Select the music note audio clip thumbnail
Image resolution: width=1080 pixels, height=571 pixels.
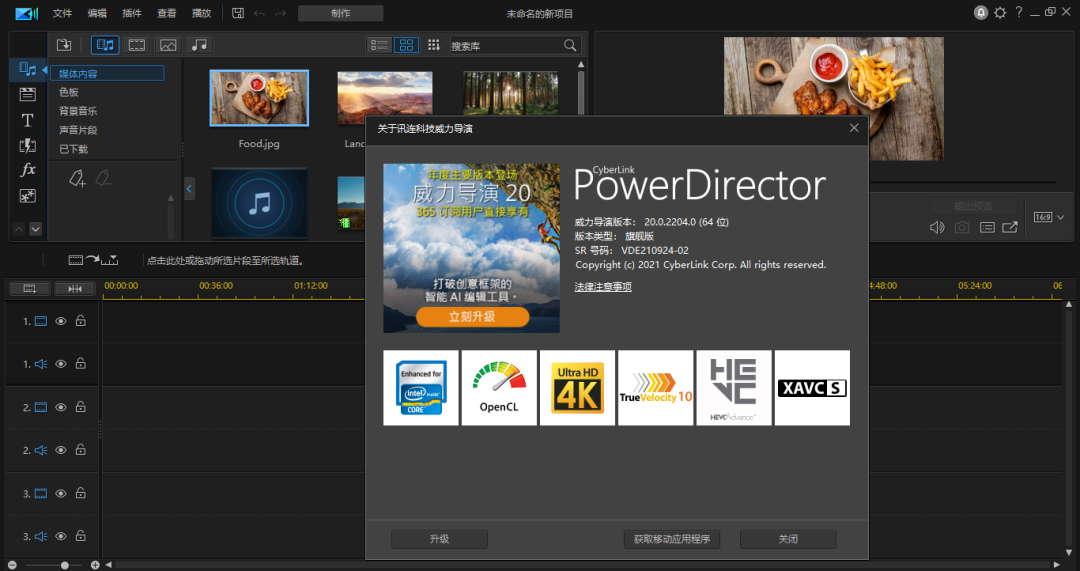(259, 204)
